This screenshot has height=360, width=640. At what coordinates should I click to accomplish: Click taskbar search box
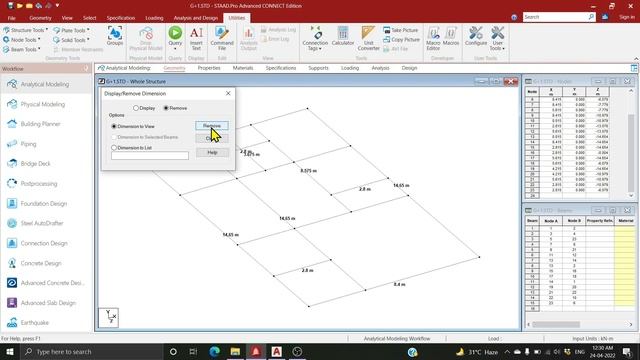coord(91,351)
